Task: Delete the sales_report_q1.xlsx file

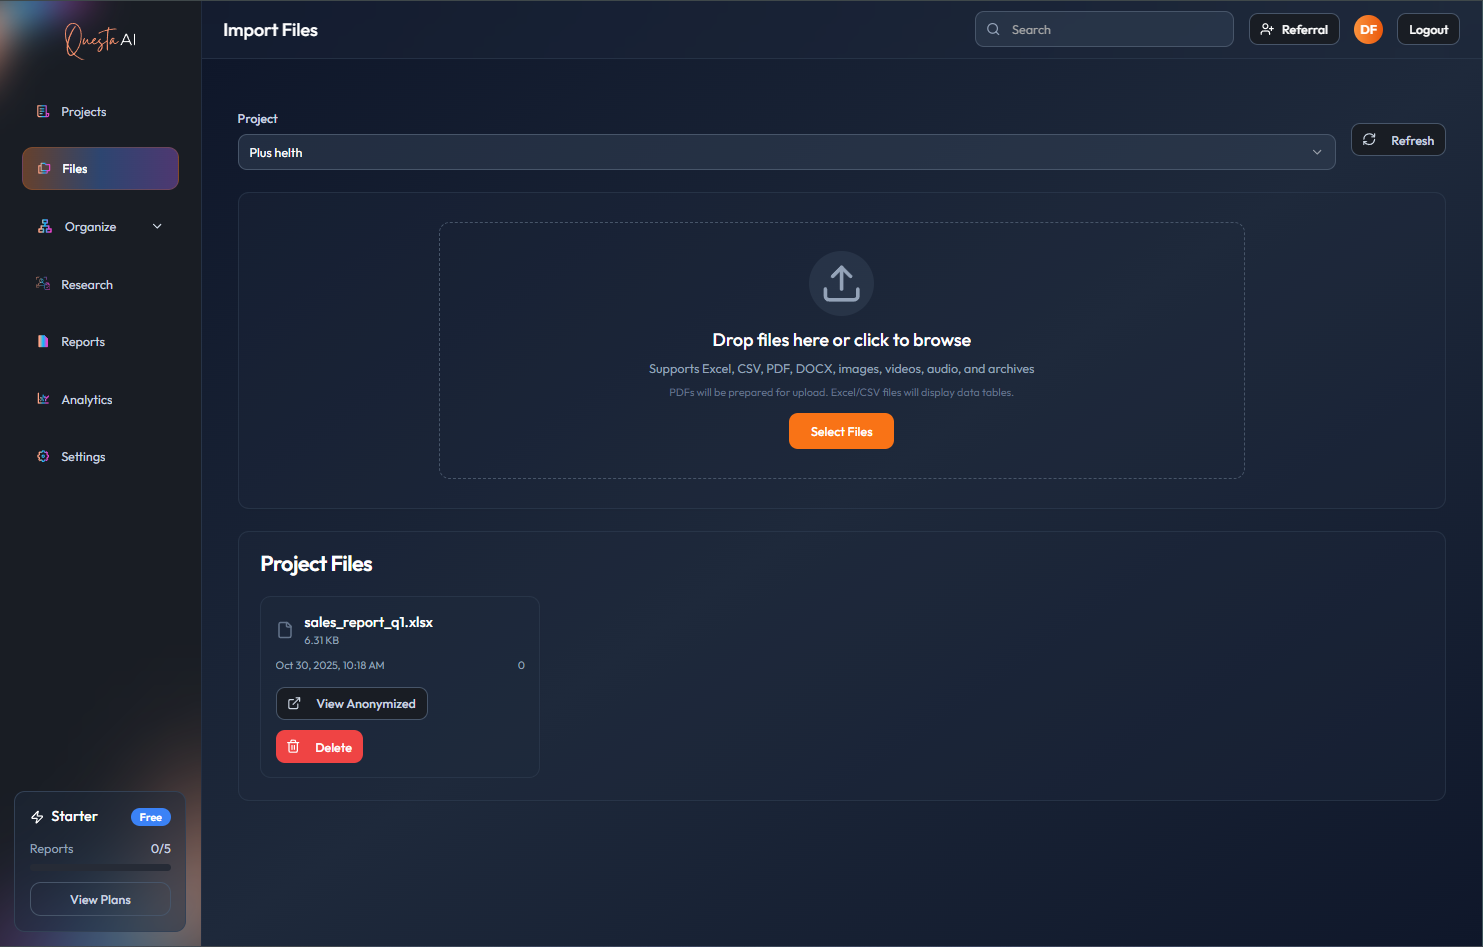Action: click(319, 747)
